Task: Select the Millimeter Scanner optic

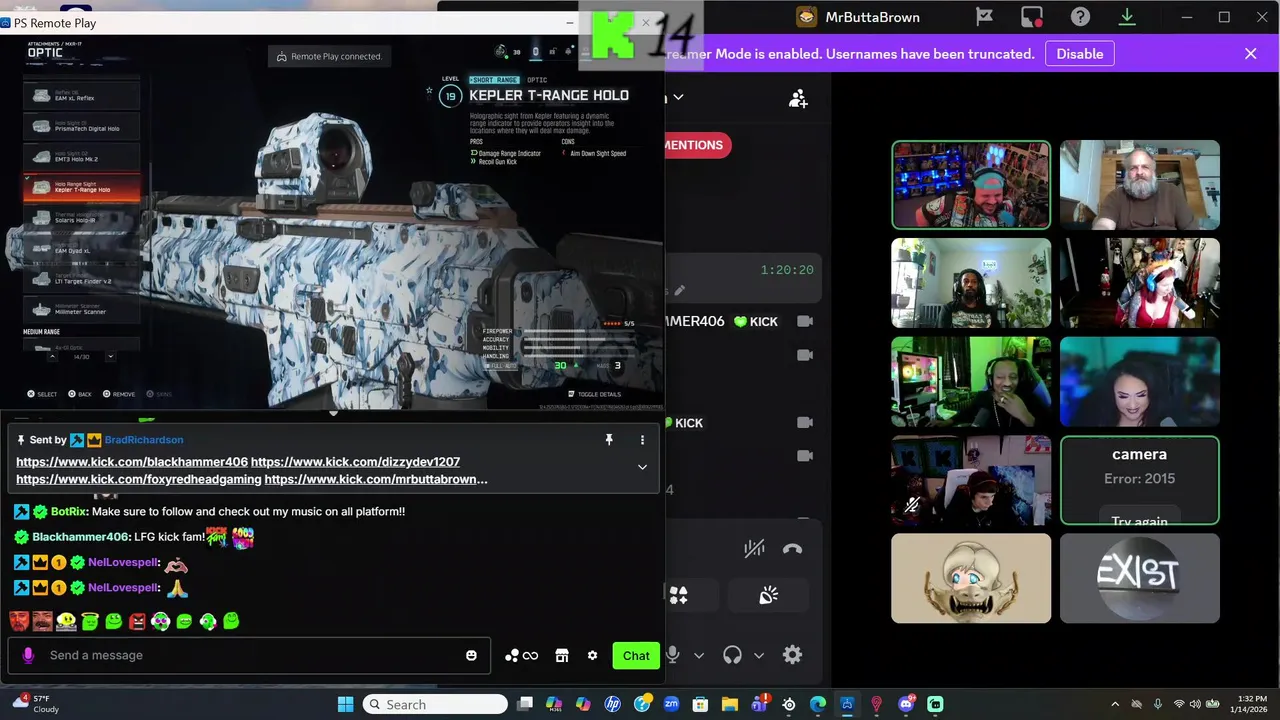Action: [82, 309]
